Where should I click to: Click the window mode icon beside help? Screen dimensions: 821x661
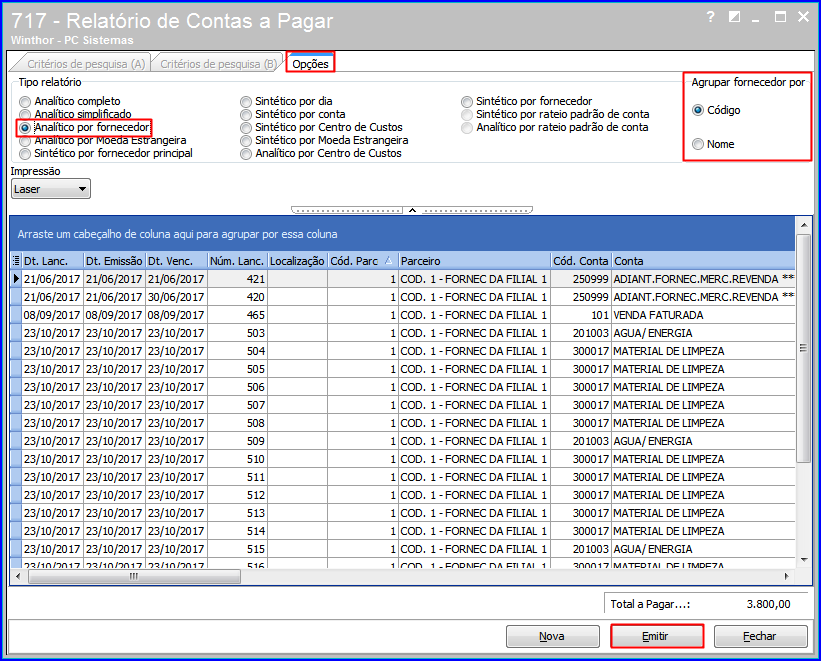734,17
